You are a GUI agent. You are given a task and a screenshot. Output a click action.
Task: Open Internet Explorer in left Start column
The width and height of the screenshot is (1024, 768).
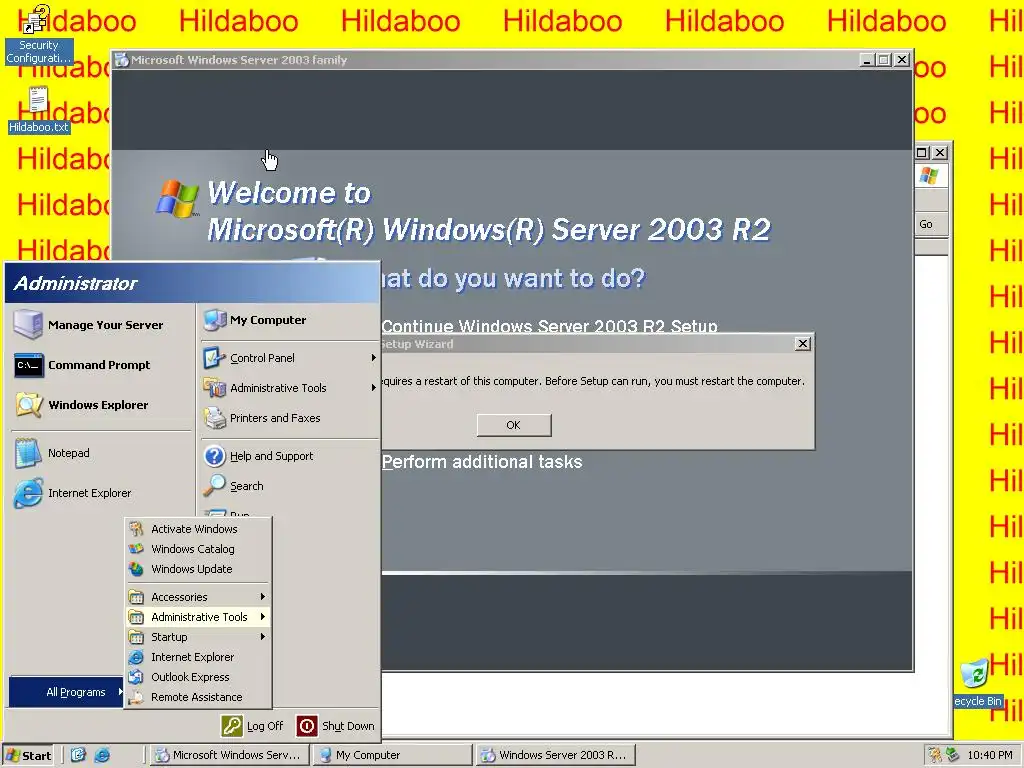point(101,493)
